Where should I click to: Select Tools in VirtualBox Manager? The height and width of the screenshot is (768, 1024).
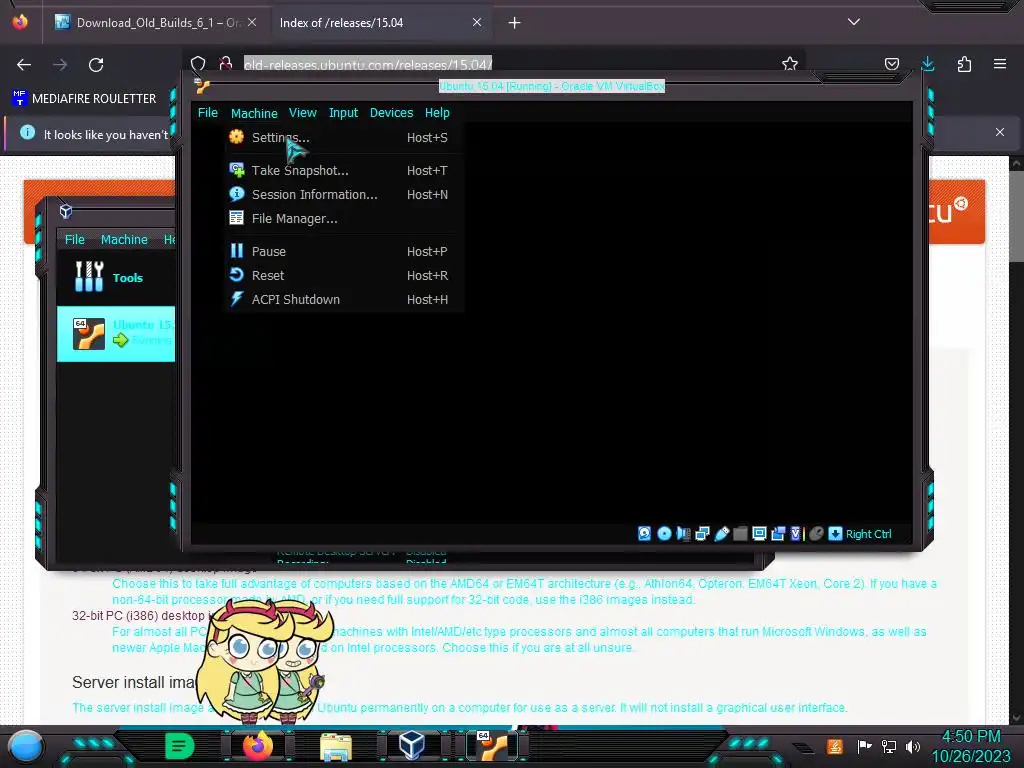coord(116,278)
